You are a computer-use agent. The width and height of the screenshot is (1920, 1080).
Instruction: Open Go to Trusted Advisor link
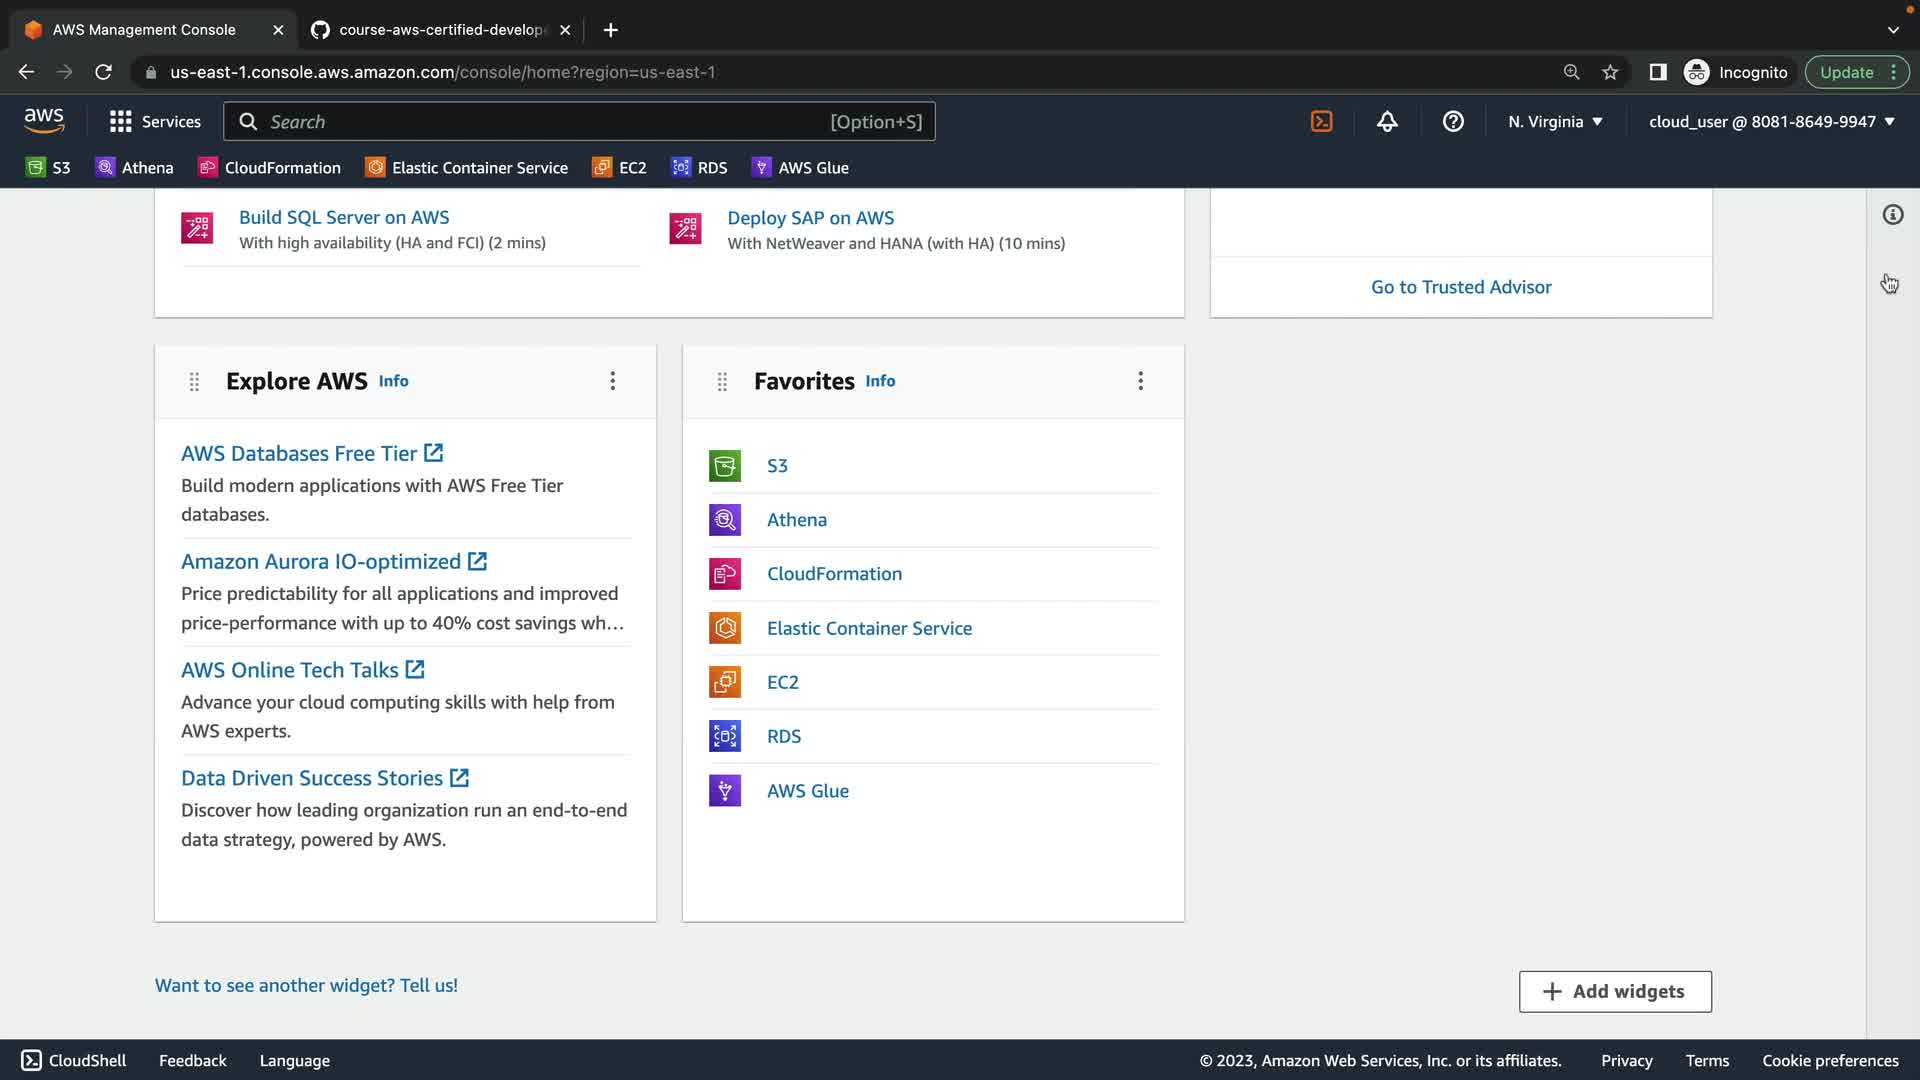[x=1461, y=287]
